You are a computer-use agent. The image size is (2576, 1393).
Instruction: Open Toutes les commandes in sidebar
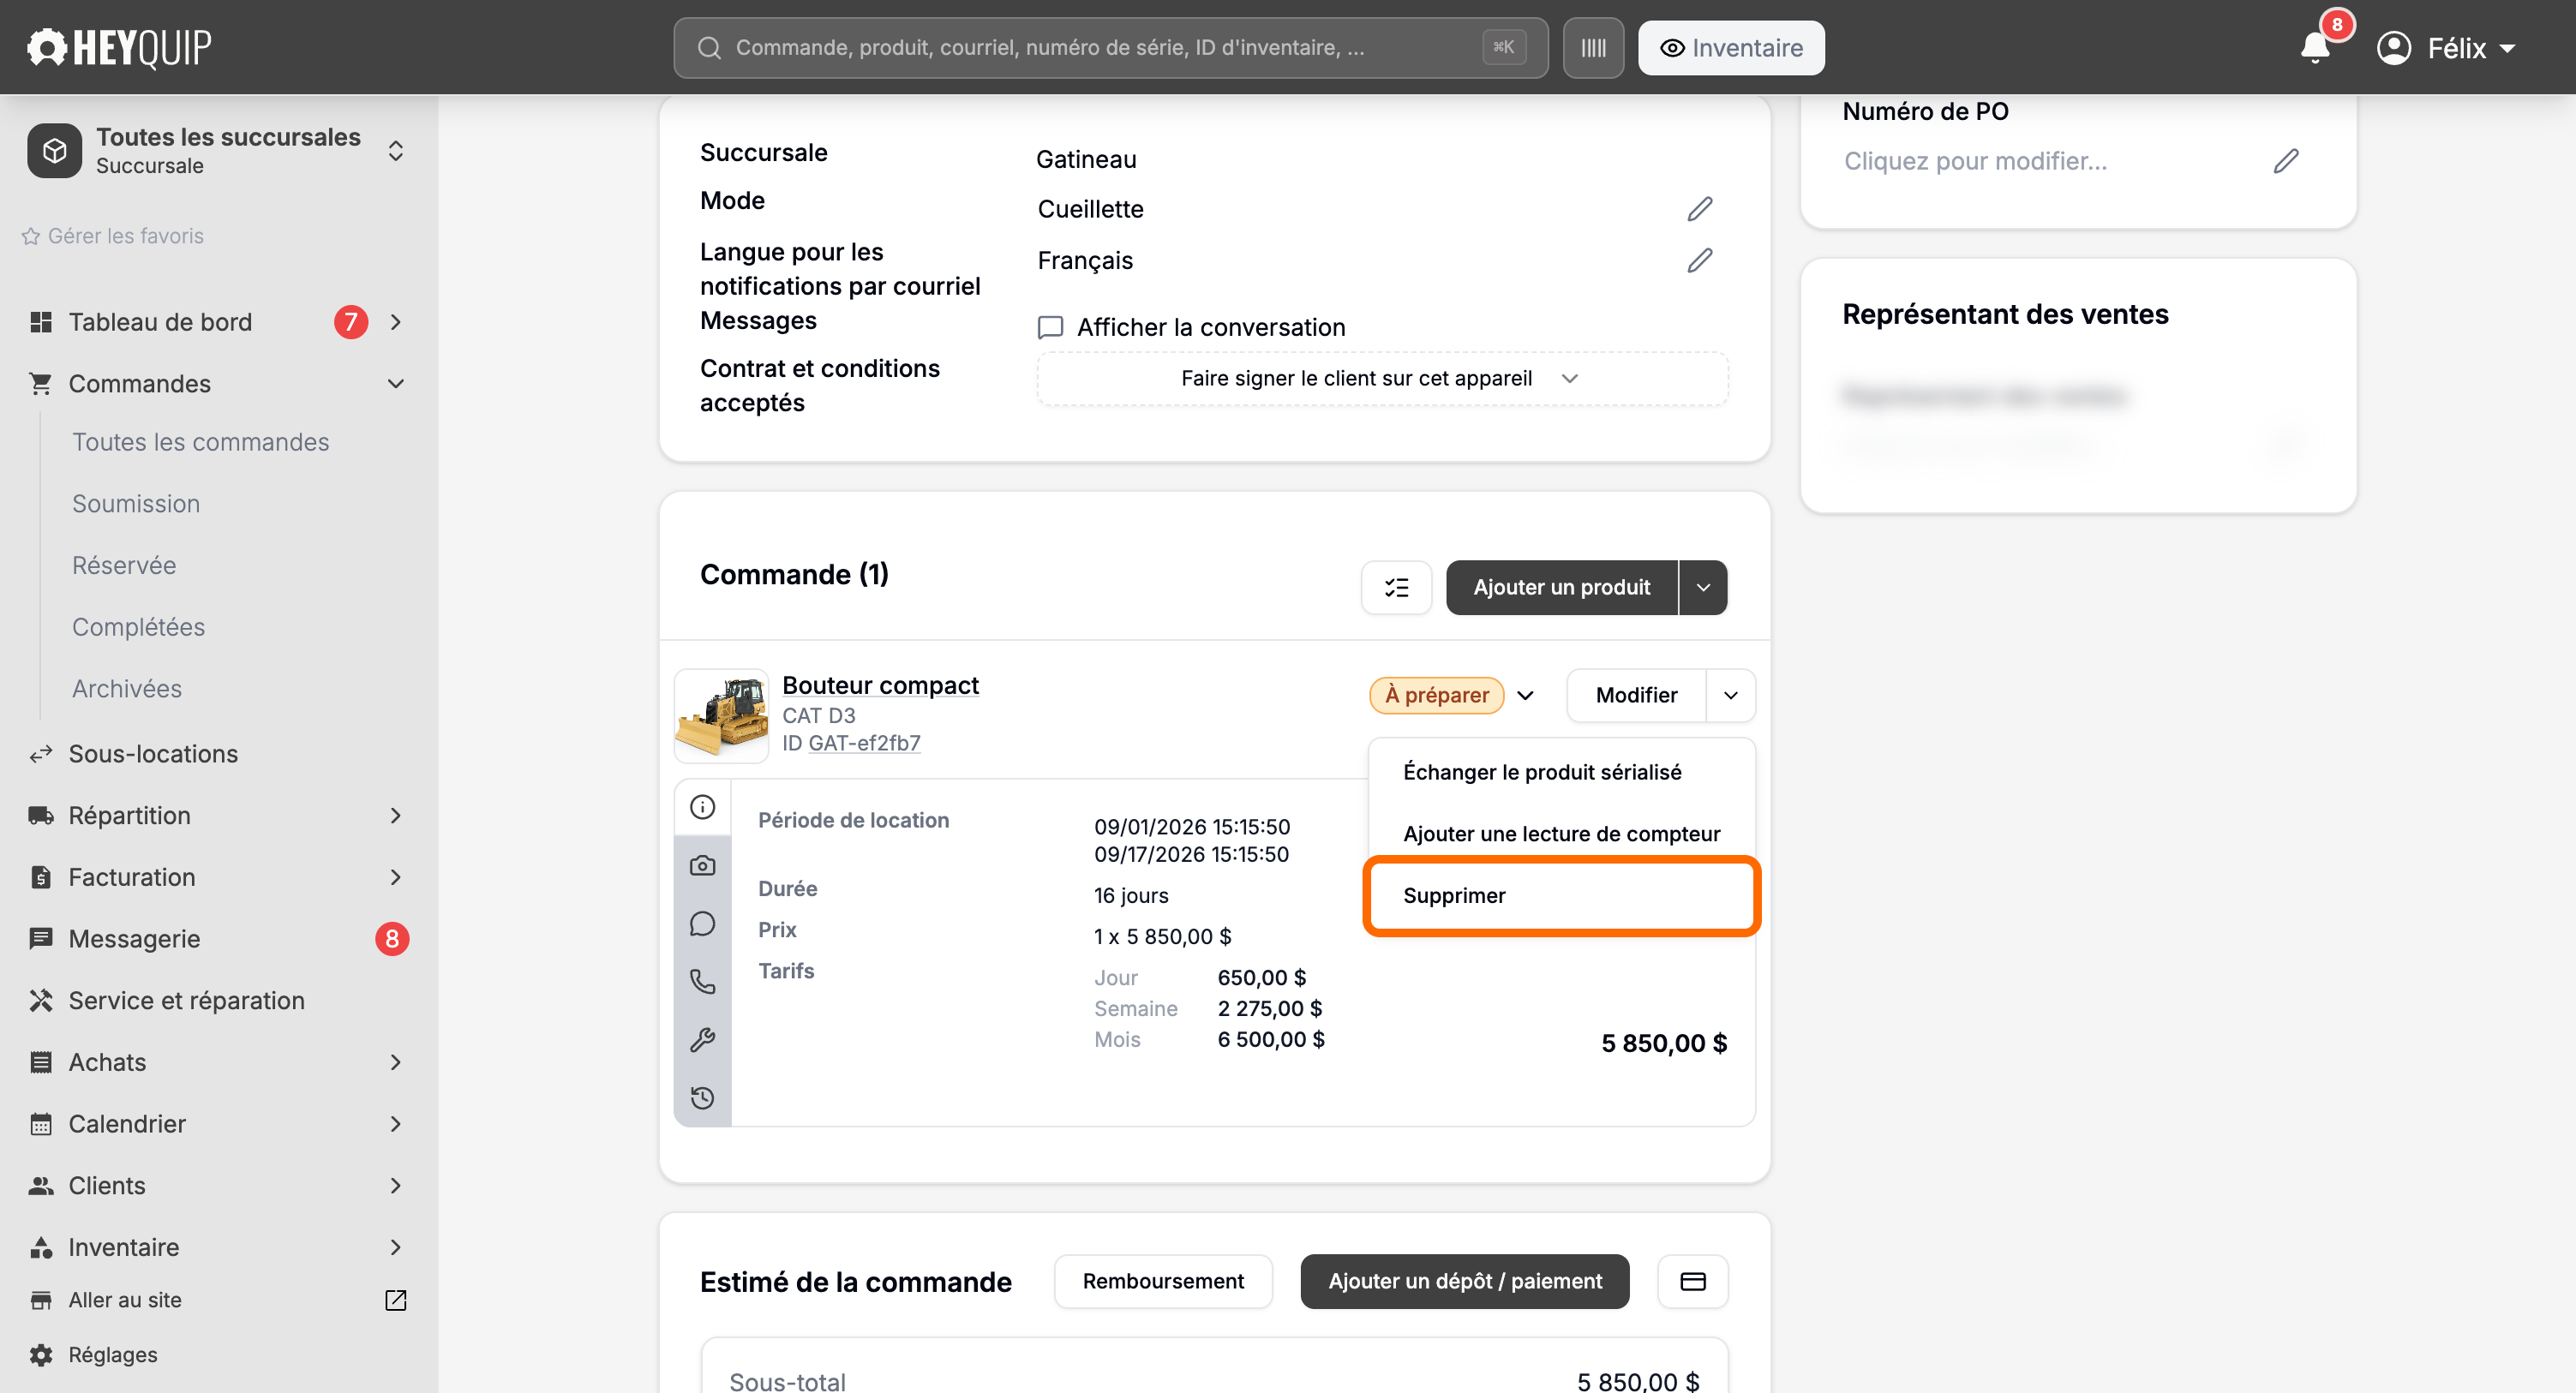tap(200, 443)
